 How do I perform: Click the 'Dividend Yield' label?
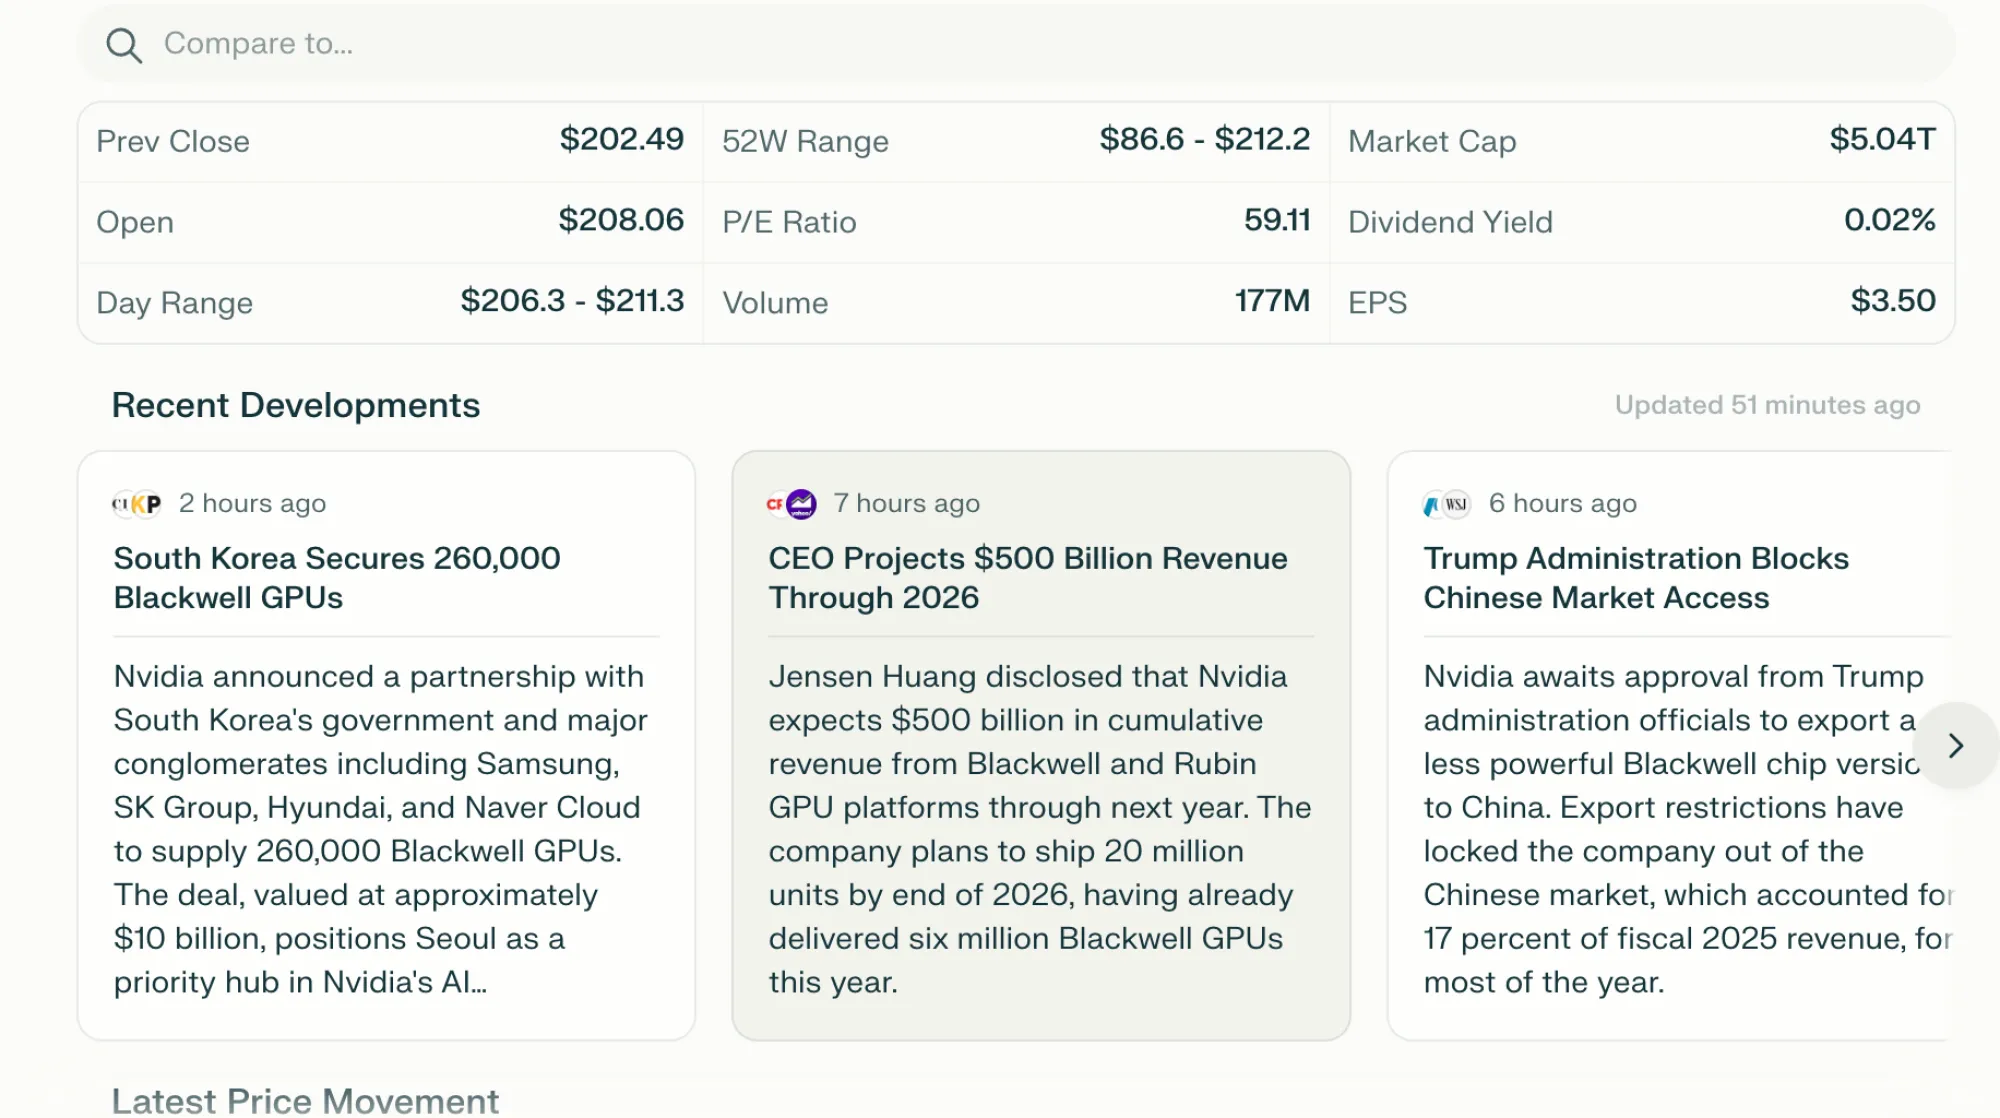(1450, 222)
